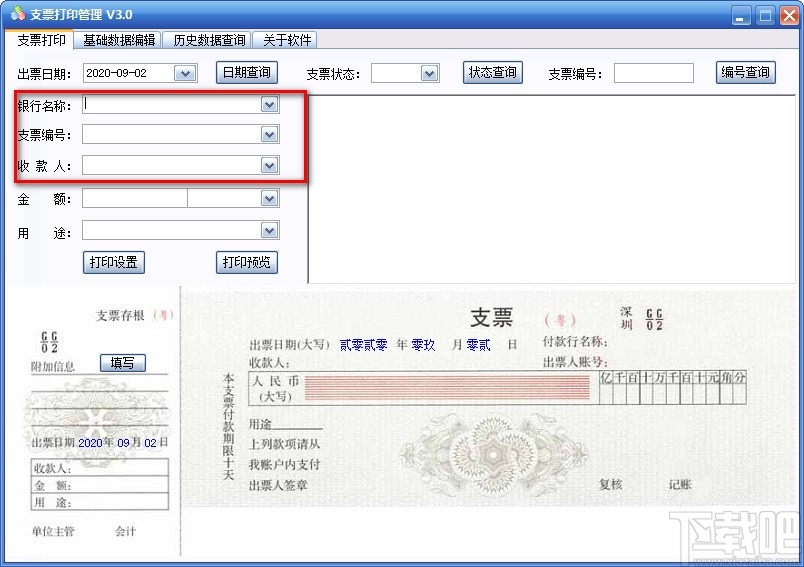Click the 收款人 row in stub table
The image size is (804, 567).
click(100, 468)
